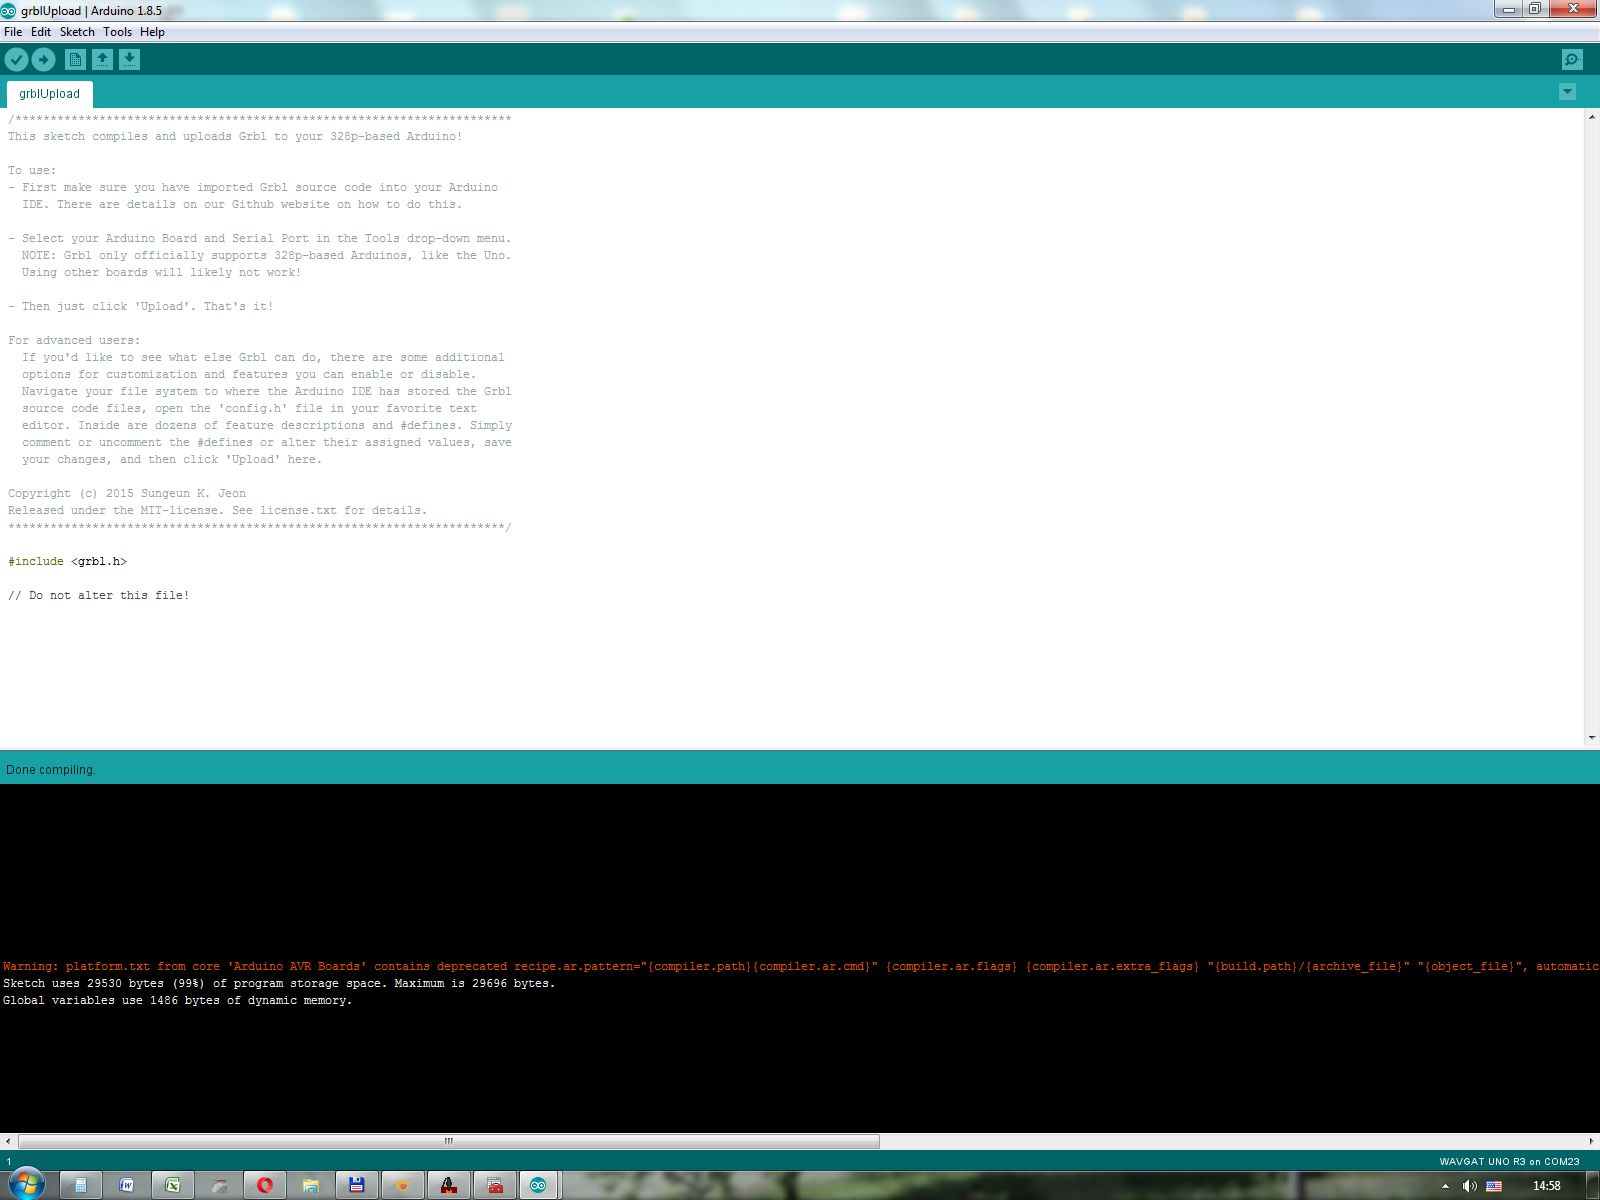Open Windows Explorer from the taskbar
Image resolution: width=1600 pixels, height=1200 pixels.
(311, 1186)
